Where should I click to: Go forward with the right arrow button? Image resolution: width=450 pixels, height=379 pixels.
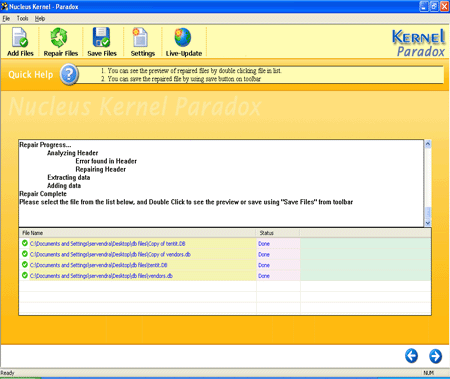click(435, 356)
